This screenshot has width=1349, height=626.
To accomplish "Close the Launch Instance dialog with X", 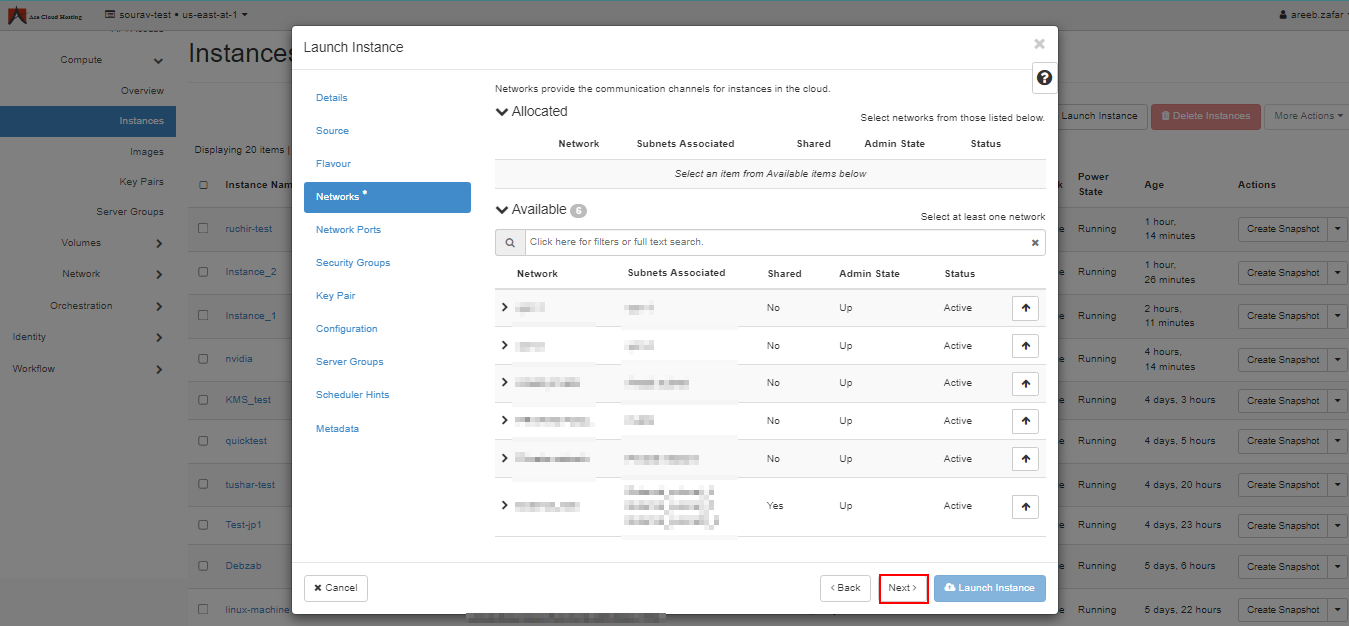I will coord(1039,44).
